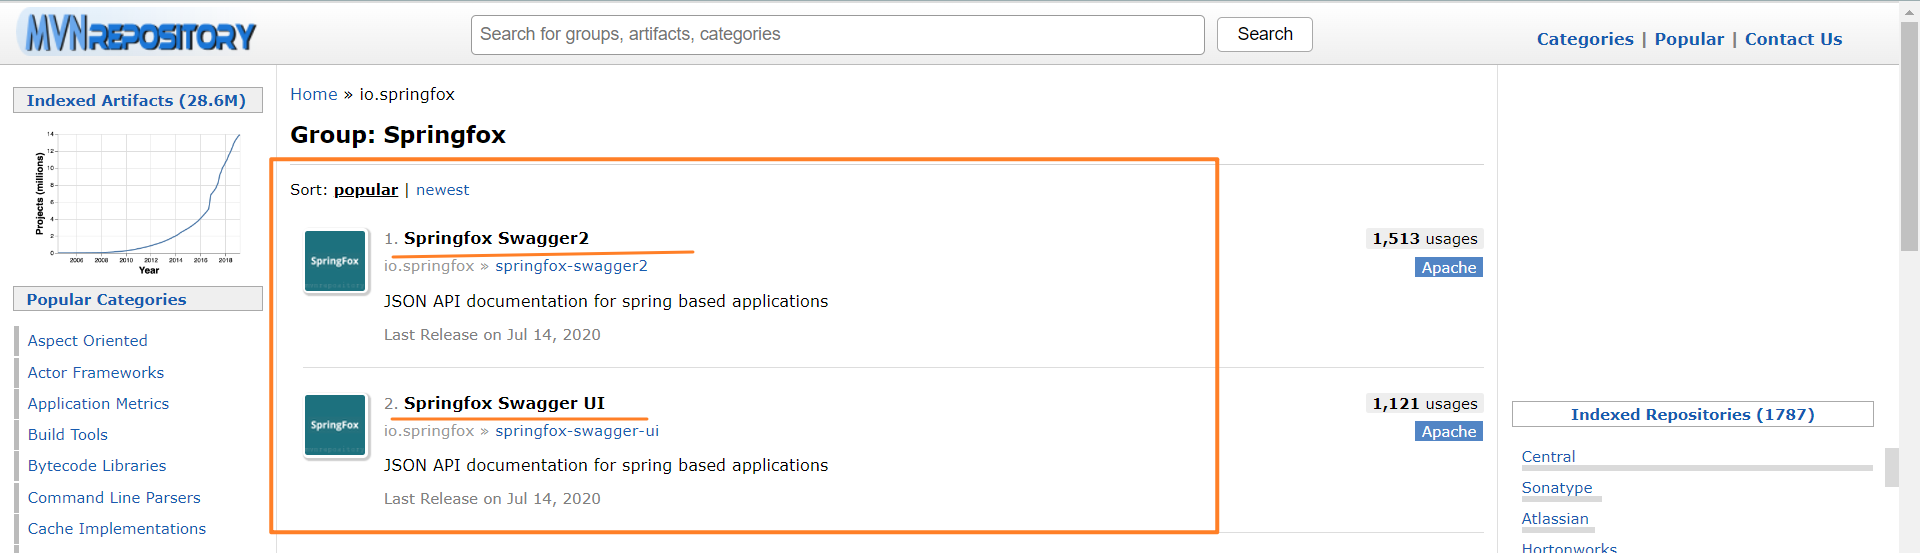Open the Actor Frameworks category
1920x553 pixels.
[96, 373]
